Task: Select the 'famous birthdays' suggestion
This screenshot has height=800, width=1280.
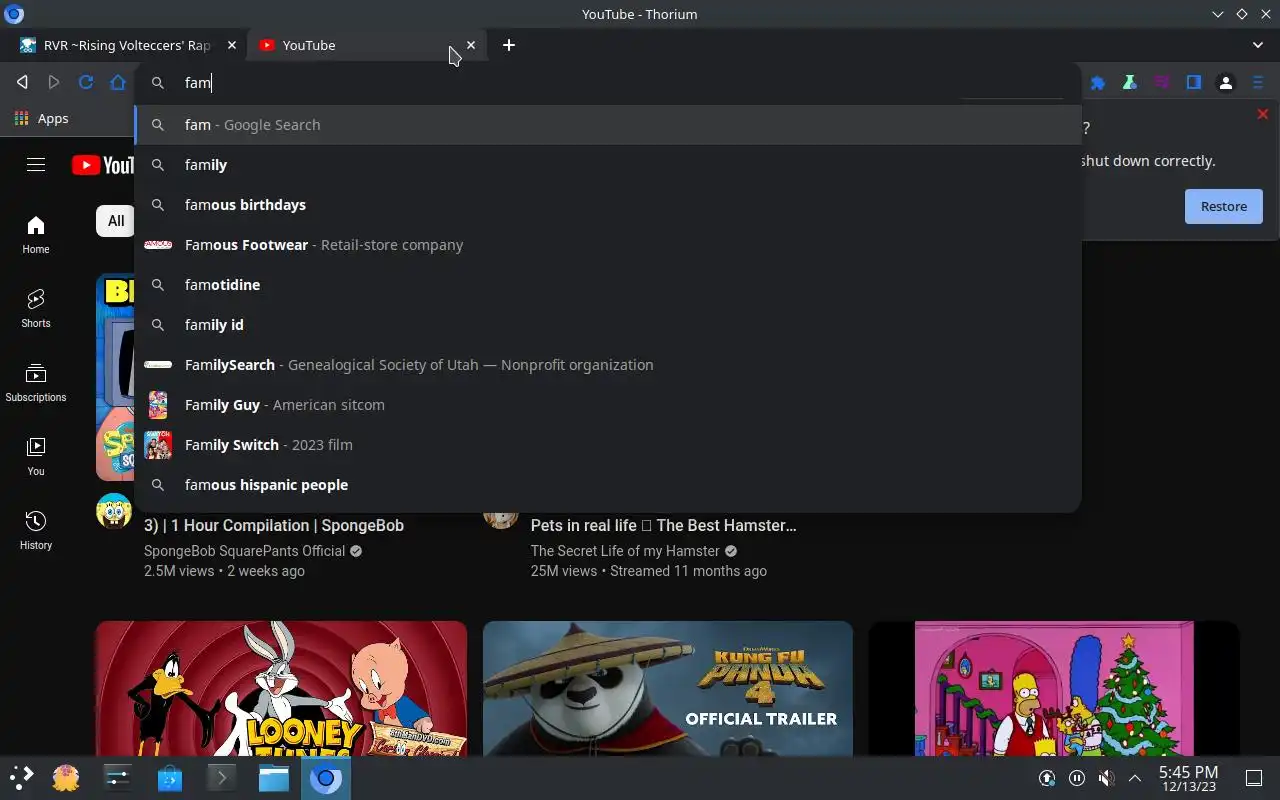Action: [608, 205]
